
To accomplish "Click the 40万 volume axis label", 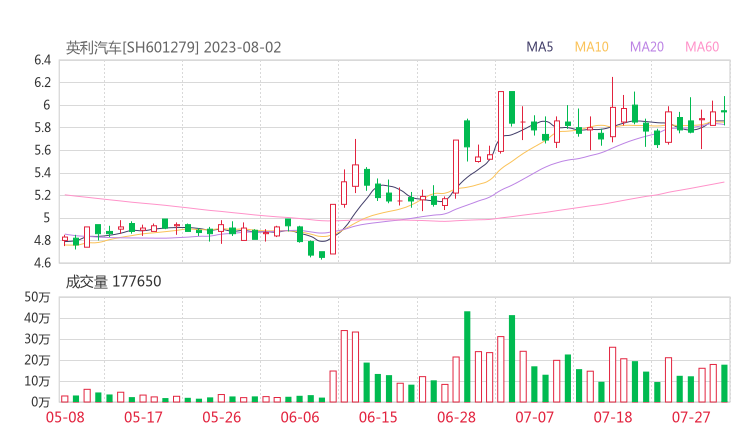I will (37, 318).
